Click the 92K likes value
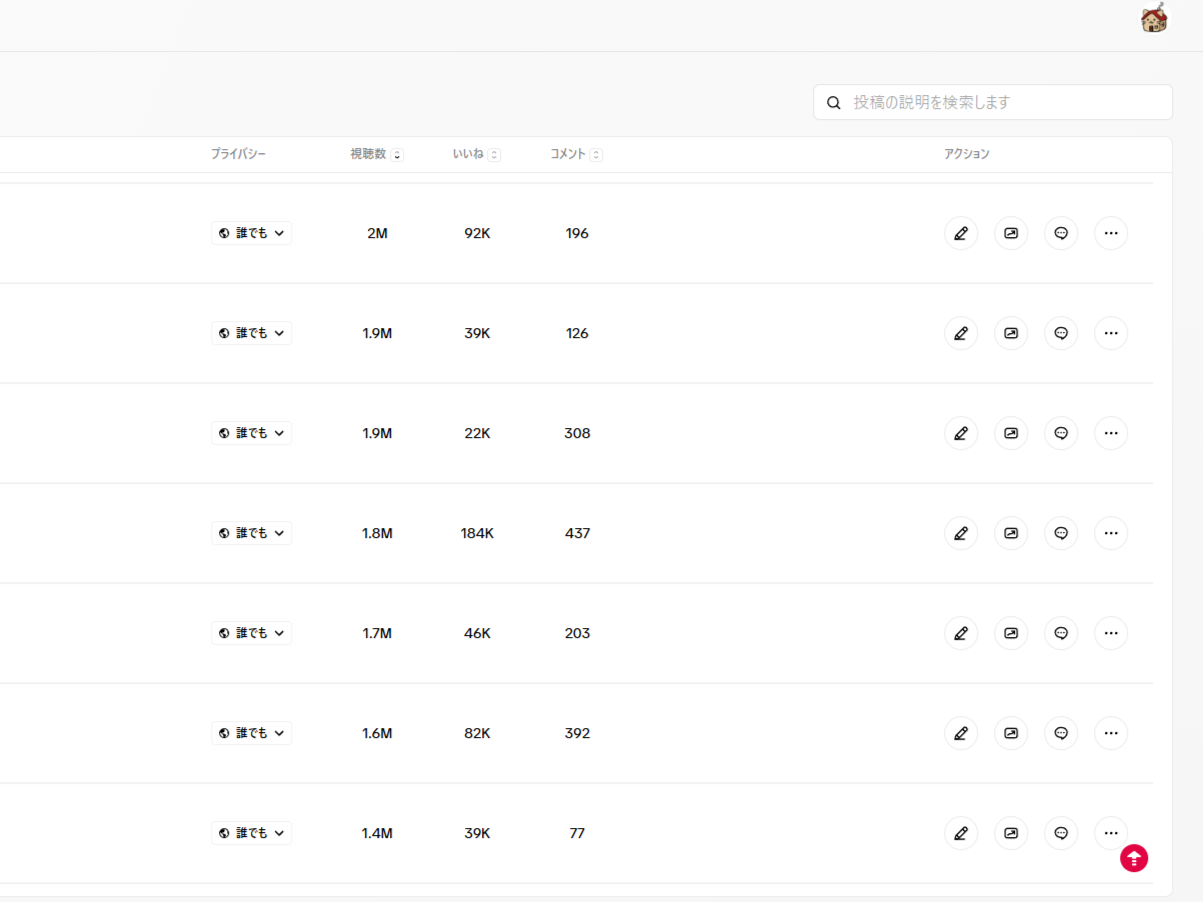The image size is (1203, 902). pos(477,233)
